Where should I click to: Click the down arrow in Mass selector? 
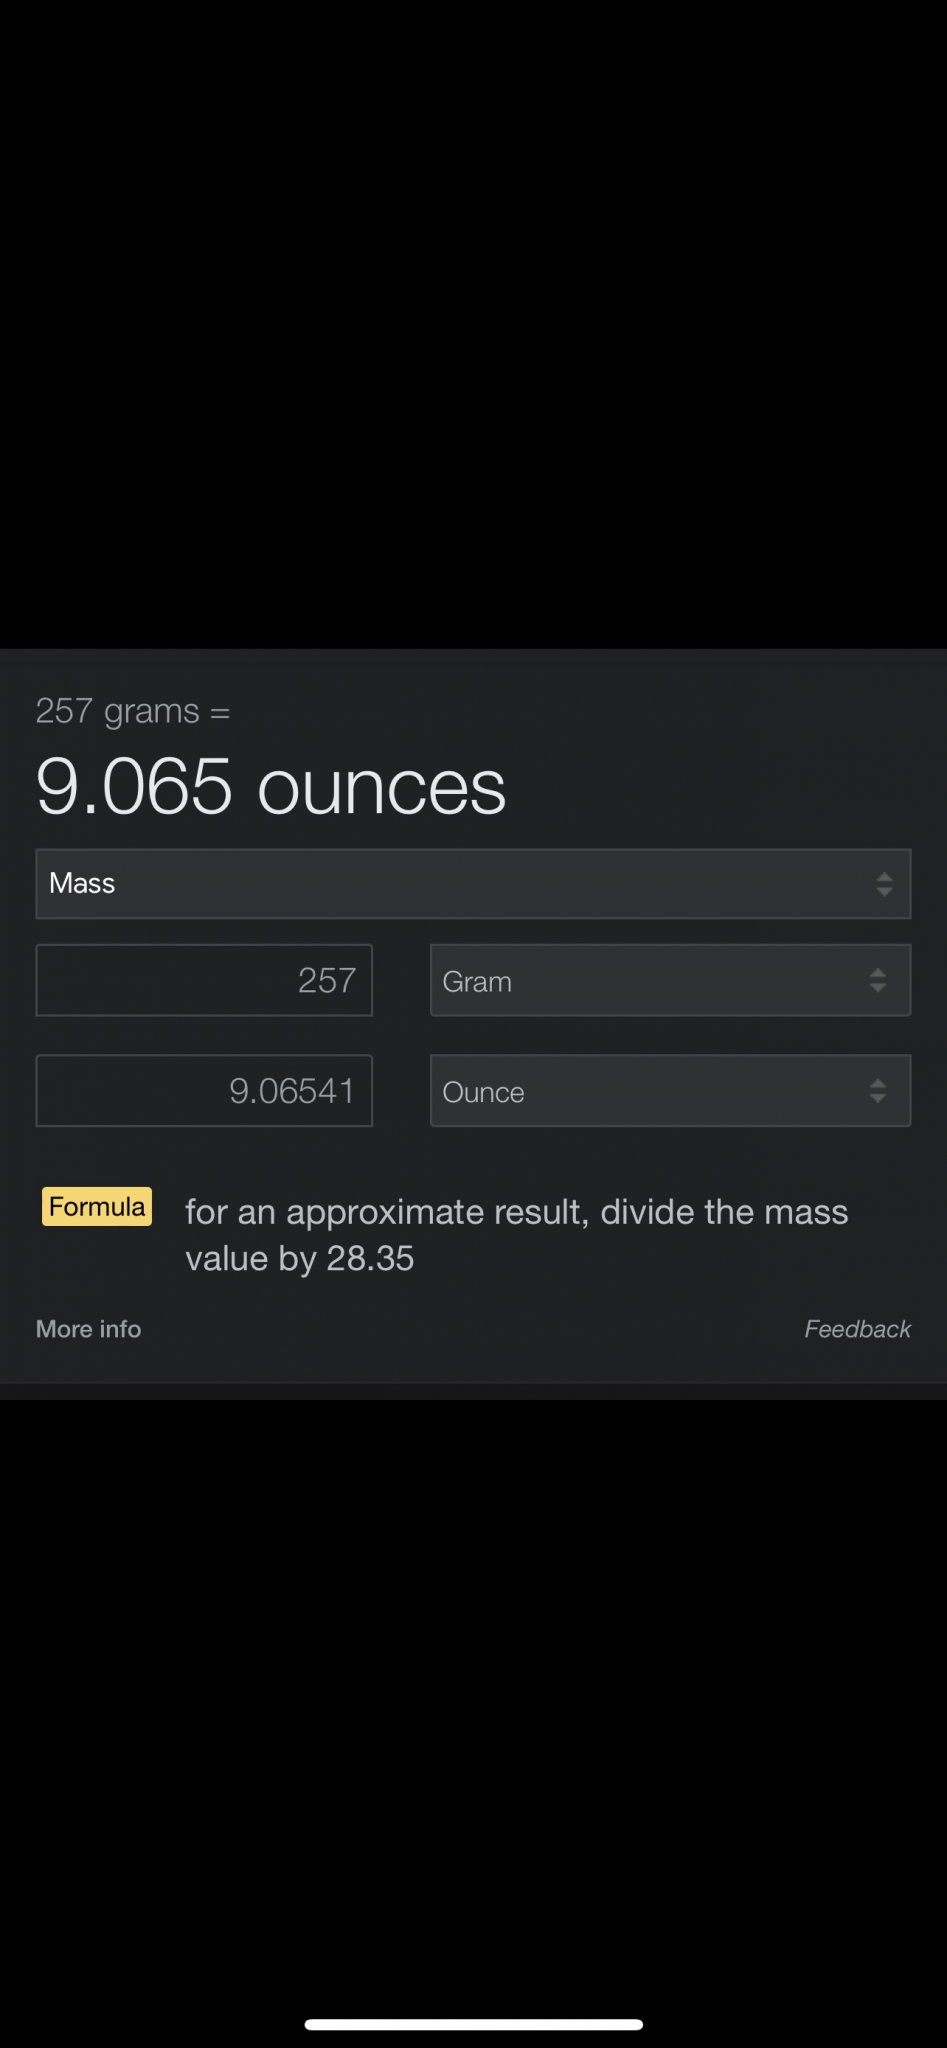coord(884,891)
